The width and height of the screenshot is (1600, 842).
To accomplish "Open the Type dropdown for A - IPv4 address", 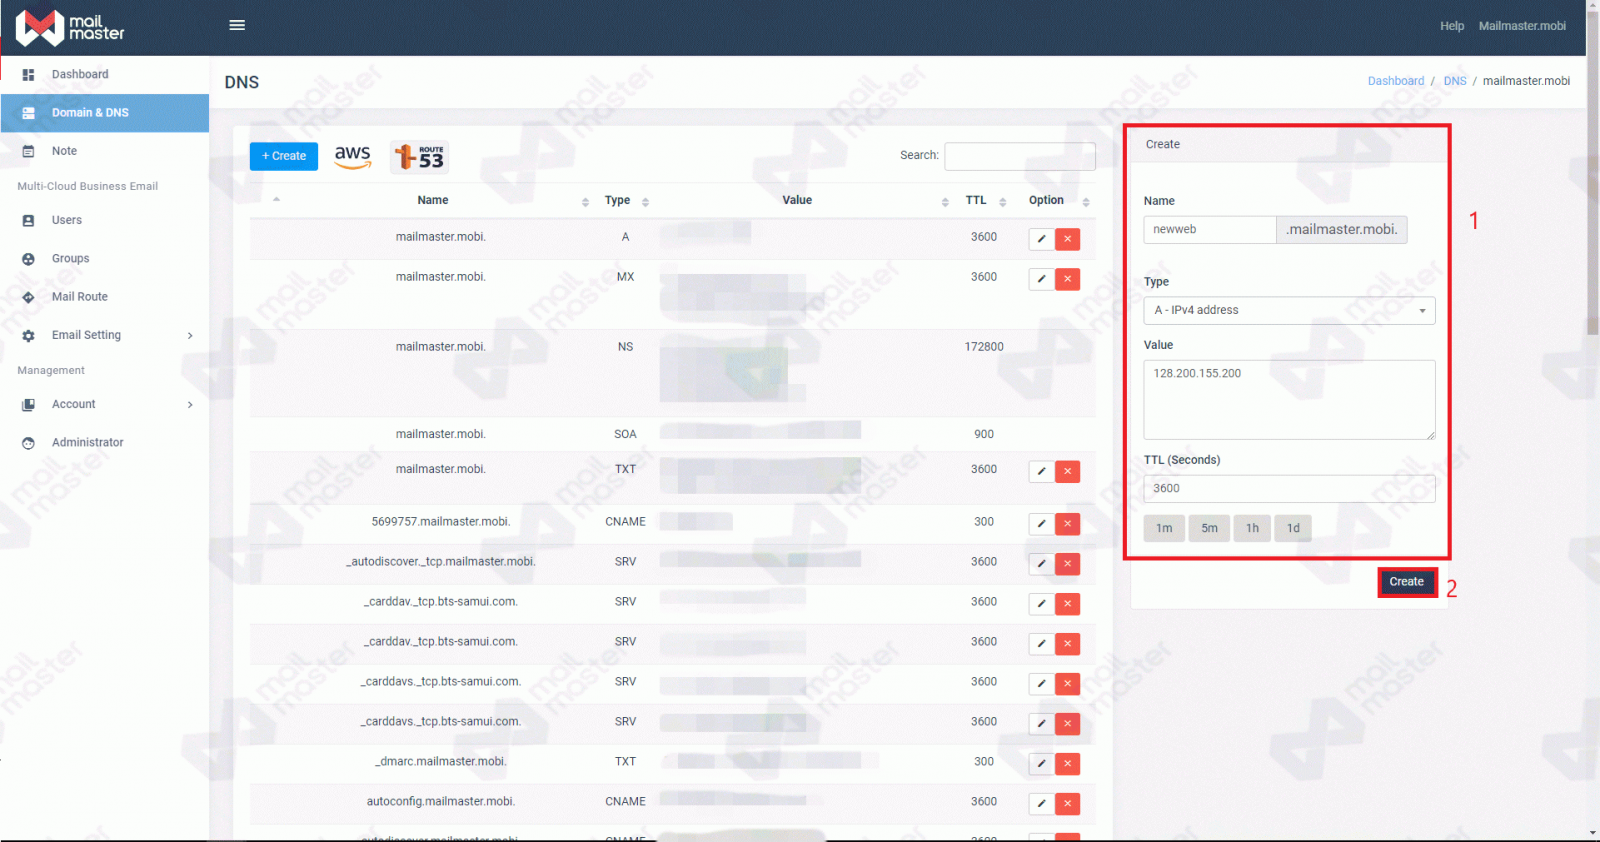I will click(x=1289, y=310).
